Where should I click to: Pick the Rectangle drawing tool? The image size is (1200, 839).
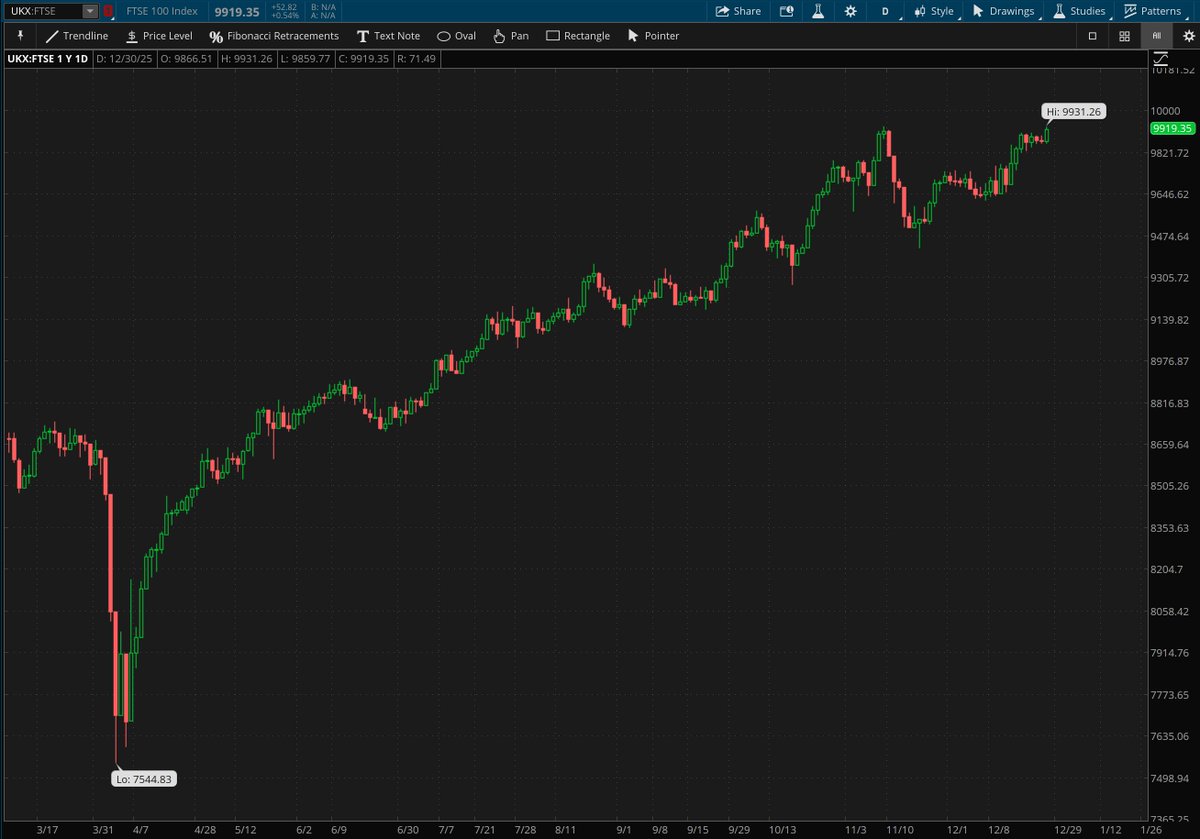point(578,35)
